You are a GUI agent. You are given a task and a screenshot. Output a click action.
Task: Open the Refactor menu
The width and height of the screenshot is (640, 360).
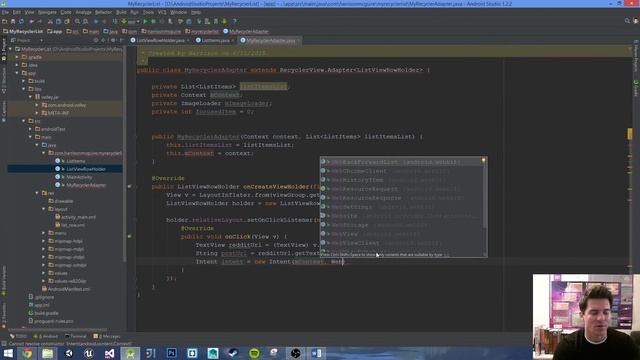click(x=103, y=12)
